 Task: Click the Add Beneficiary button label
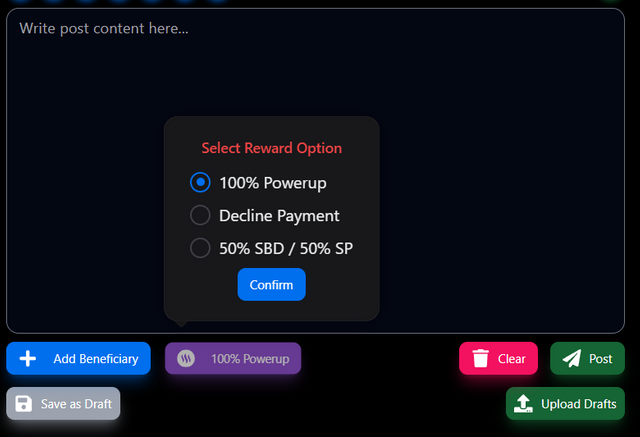coord(96,359)
